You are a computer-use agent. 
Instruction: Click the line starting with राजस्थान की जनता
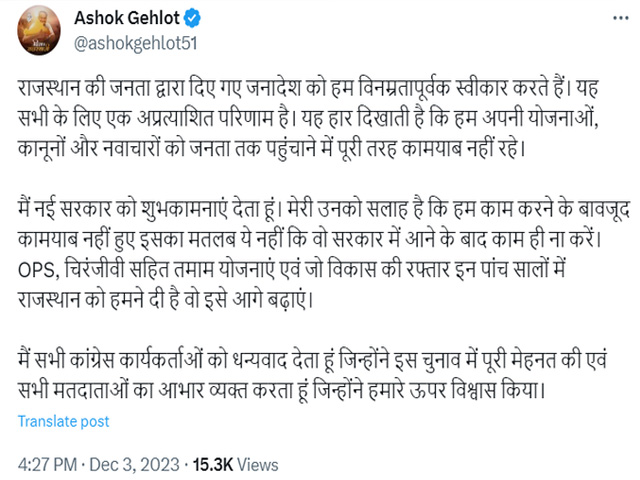(308, 88)
